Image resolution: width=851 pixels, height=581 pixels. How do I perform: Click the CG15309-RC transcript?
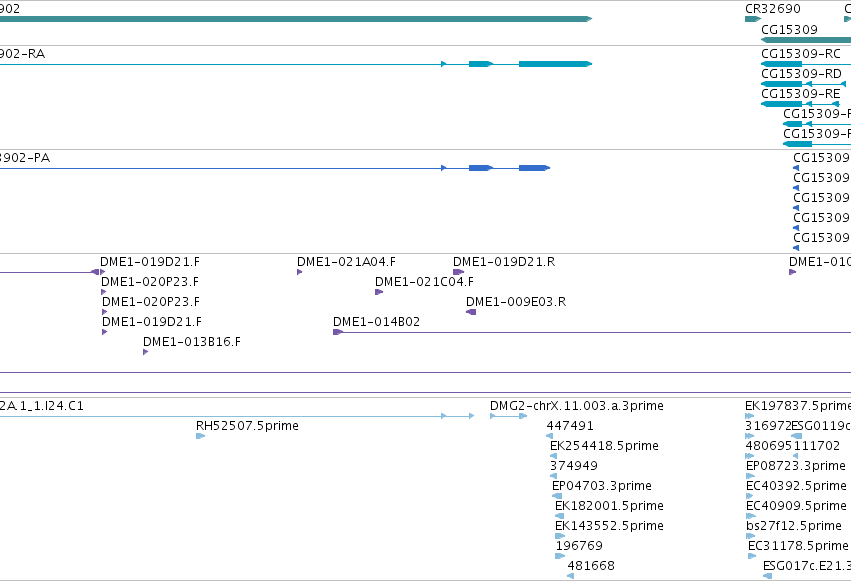click(801, 54)
